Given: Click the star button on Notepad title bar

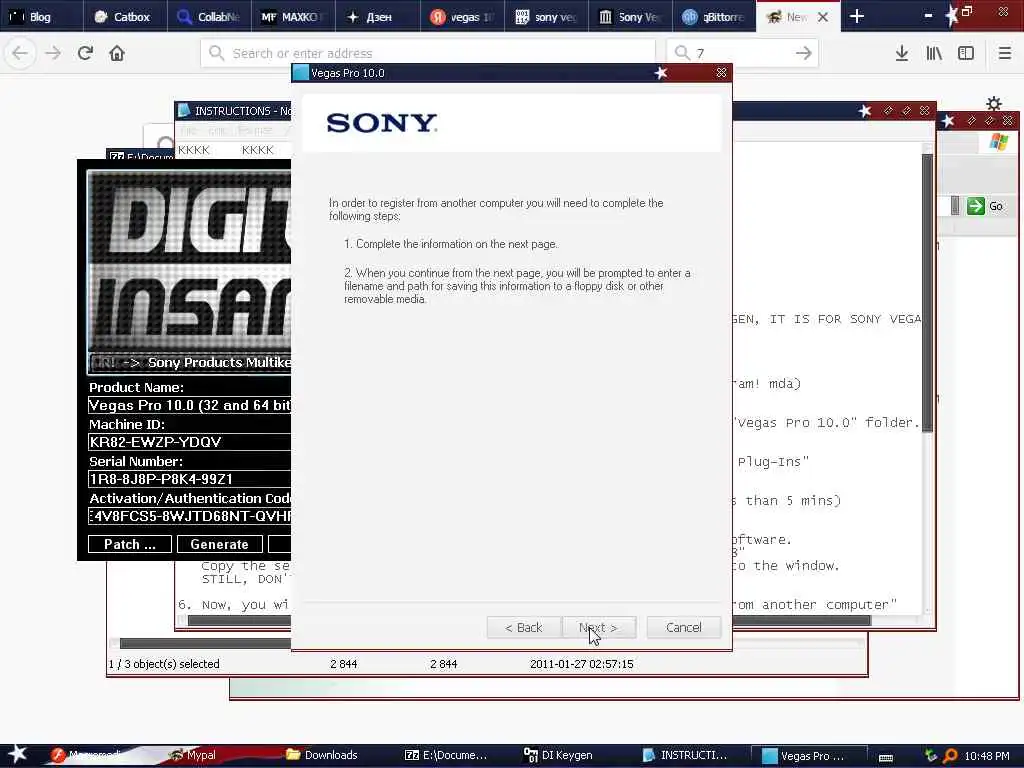Looking at the screenshot, I should pyautogui.click(x=865, y=110).
